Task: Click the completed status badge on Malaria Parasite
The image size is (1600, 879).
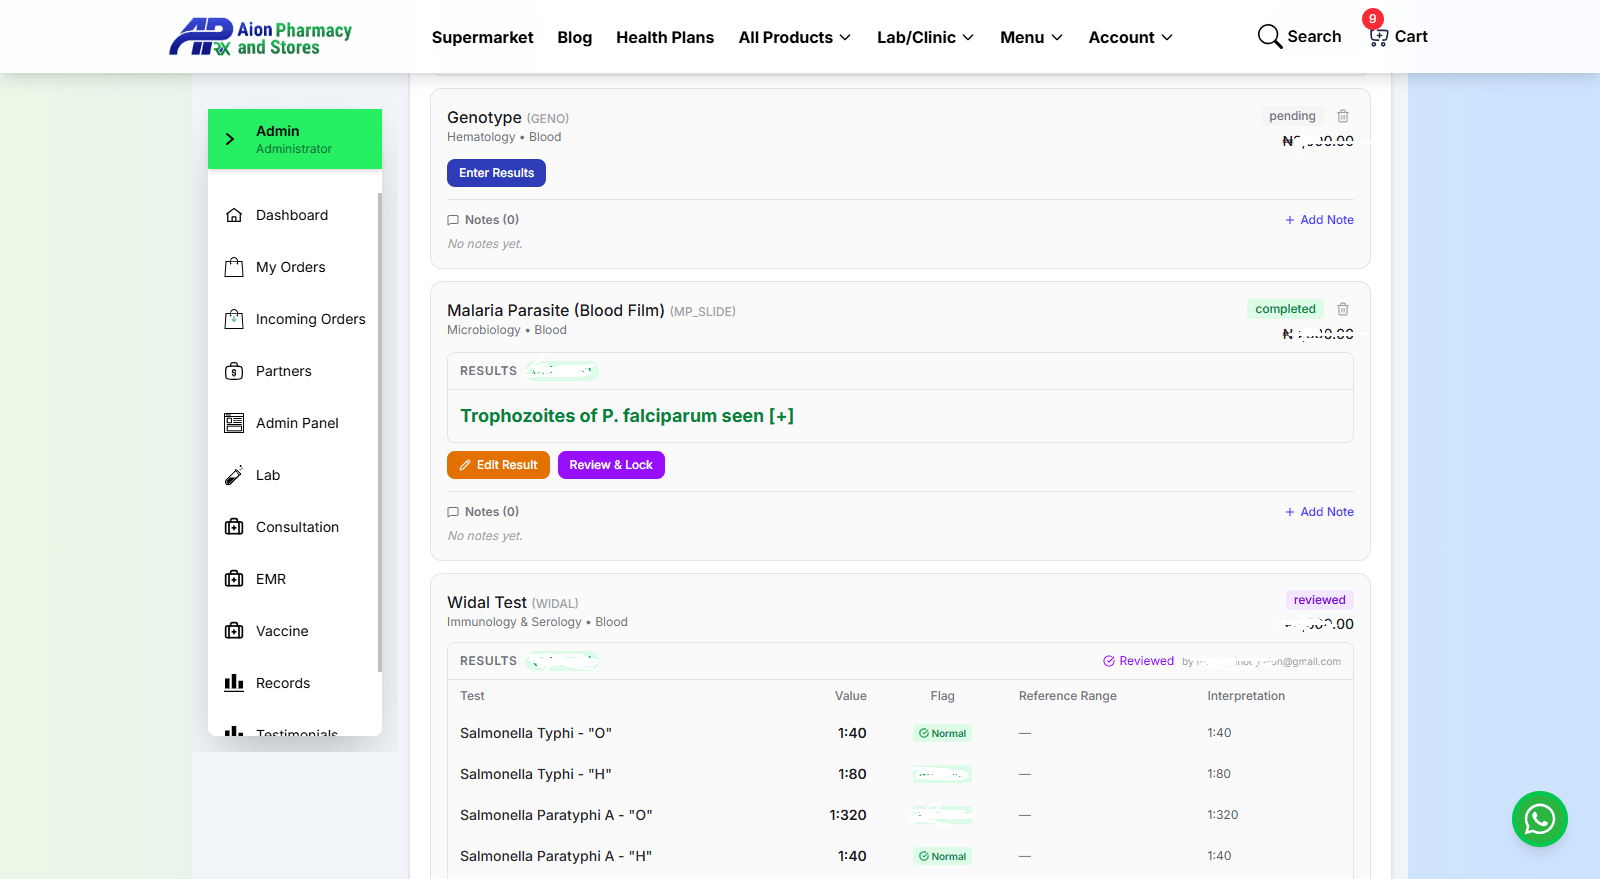Action: [x=1285, y=309]
